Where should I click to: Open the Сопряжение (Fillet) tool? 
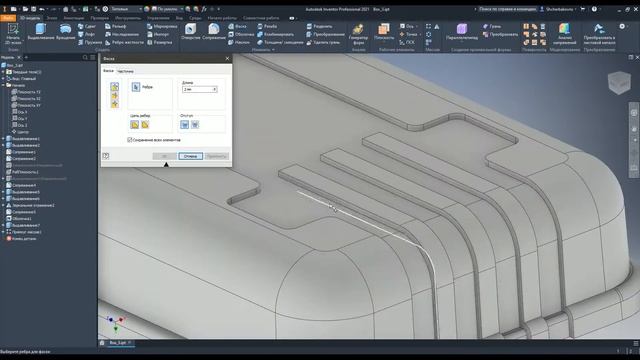tap(214, 32)
